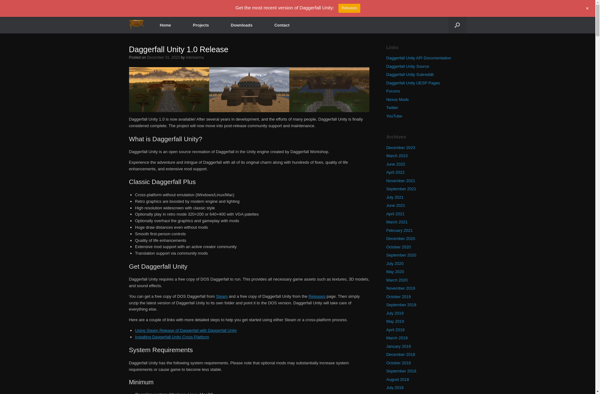The image size is (600, 394).
Task: Open Daggerfall Unity UESP Pages link
Action: click(412, 83)
